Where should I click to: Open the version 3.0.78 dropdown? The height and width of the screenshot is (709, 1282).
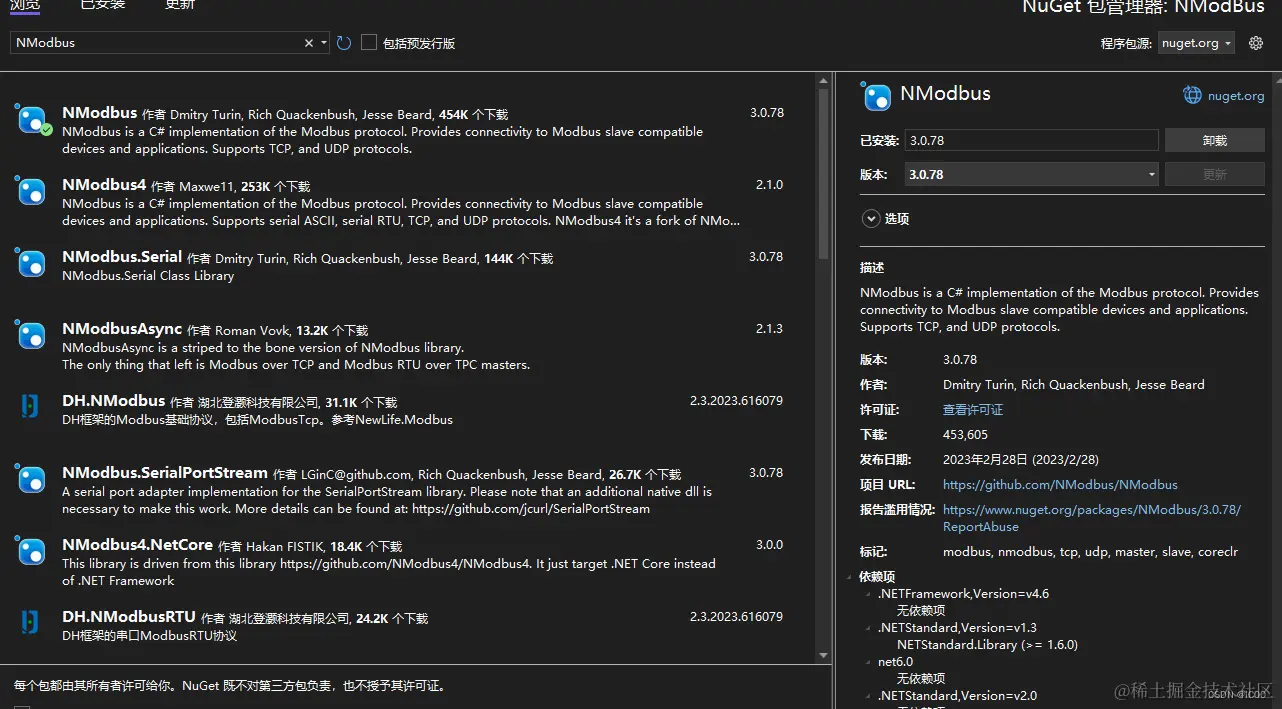point(1031,174)
